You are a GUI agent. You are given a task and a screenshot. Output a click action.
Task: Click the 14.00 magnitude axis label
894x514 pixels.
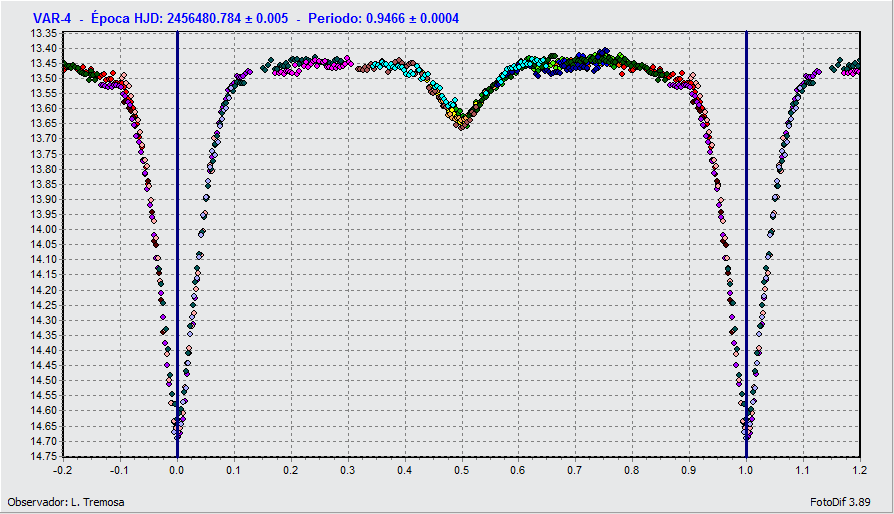pos(45,230)
